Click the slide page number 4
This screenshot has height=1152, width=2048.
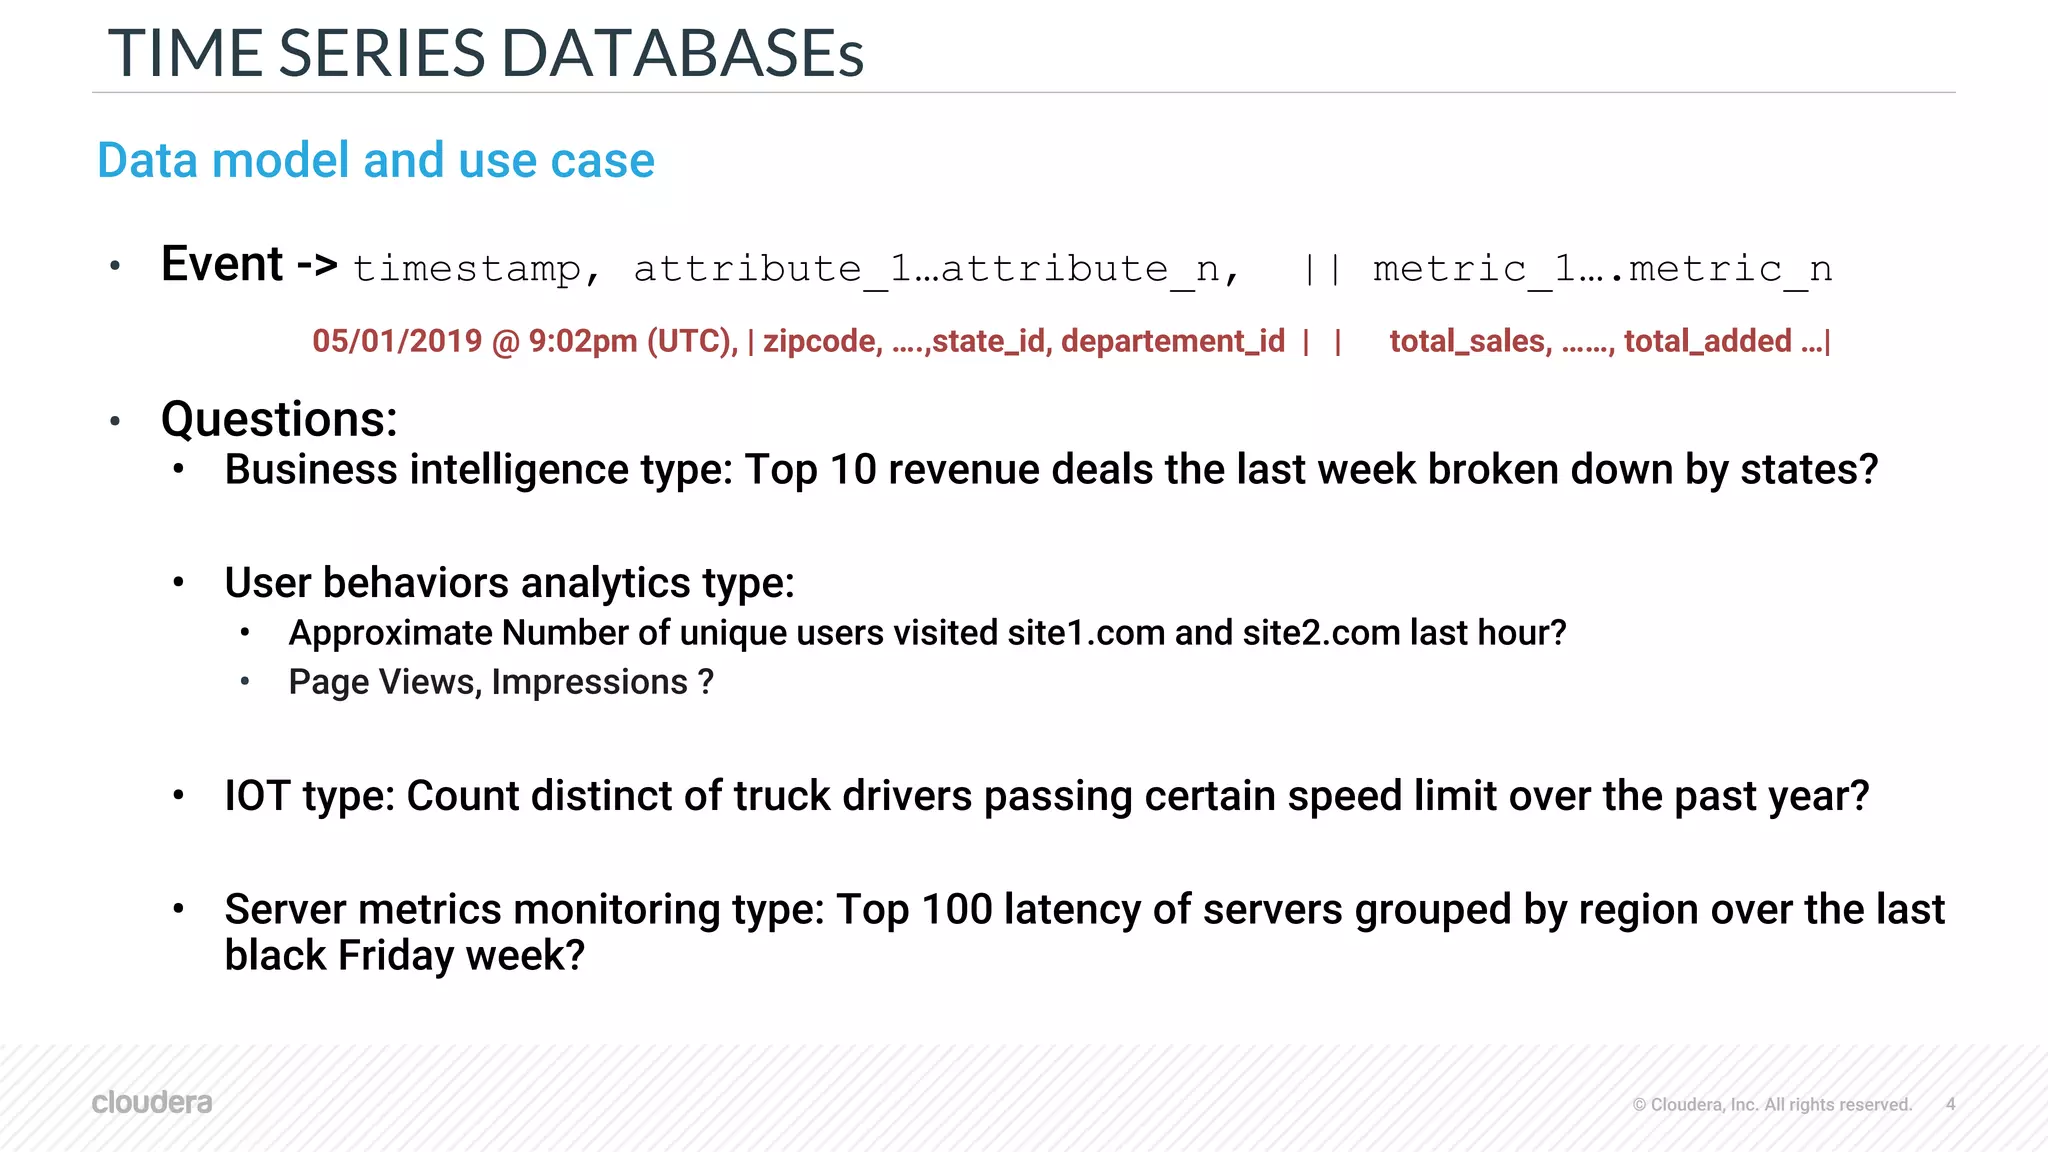tap(1950, 1104)
